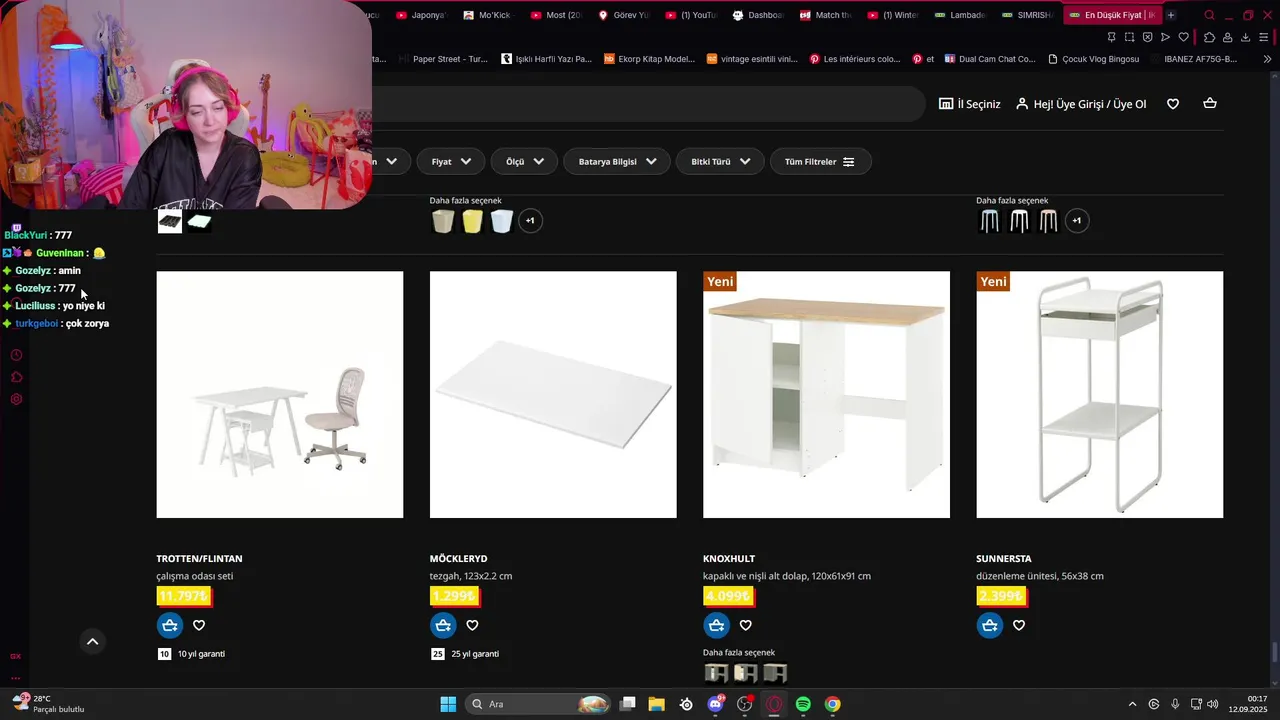Open the TROTTEN/FLINTAN product title
The image size is (1280, 720).
click(199, 559)
